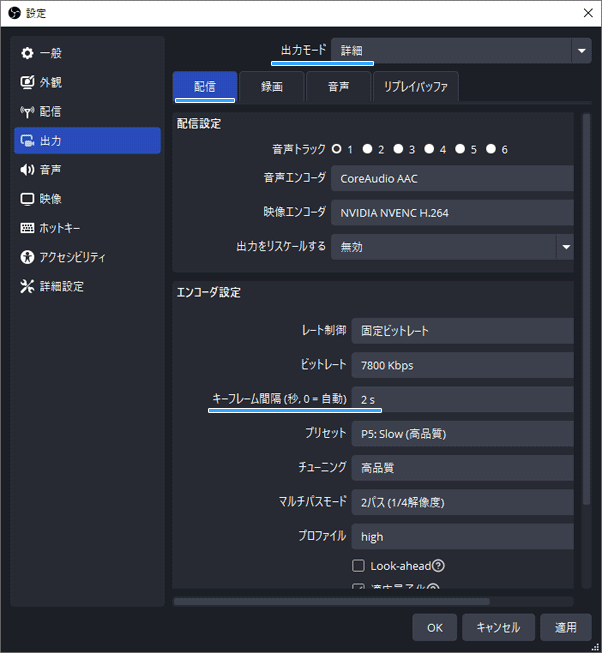Viewport: 602px width, 653px height.
Task: Switch to the リプレイバッファ tab
Action: 416,87
